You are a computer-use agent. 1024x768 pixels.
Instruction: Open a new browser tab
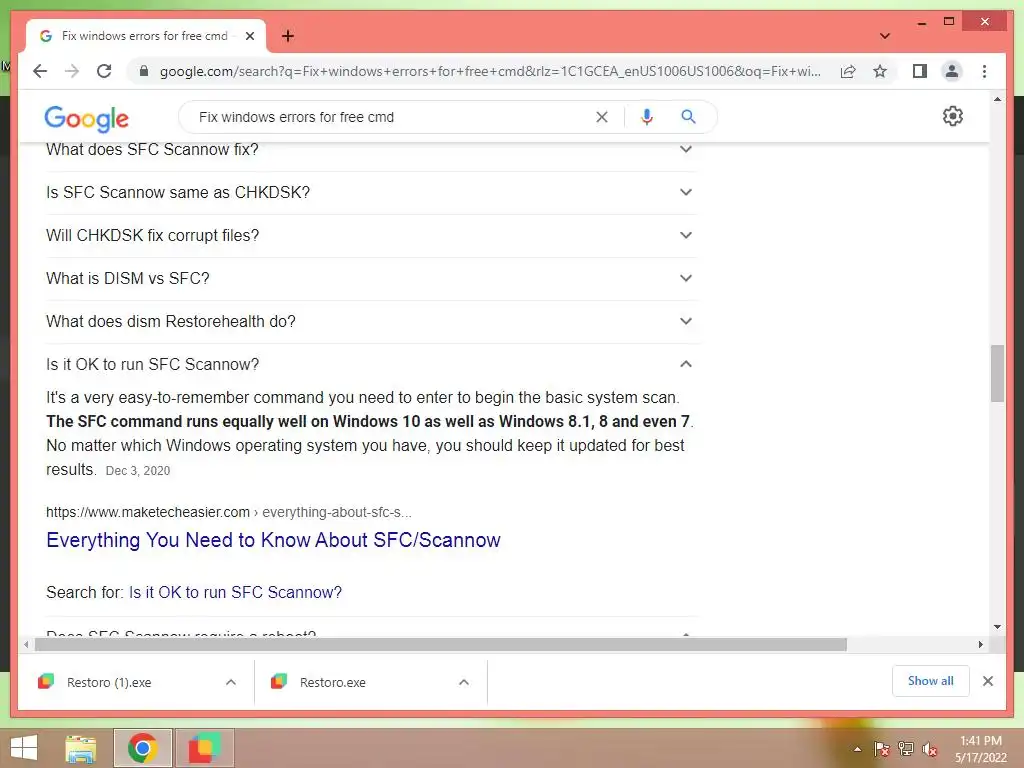pyautogui.click(x=288, y=36)
